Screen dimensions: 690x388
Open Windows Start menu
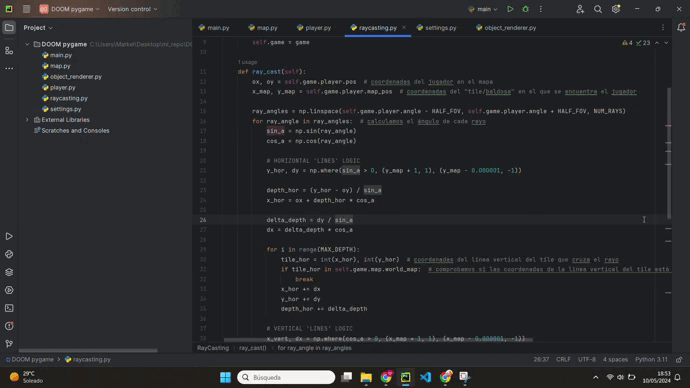coord(225,377)
